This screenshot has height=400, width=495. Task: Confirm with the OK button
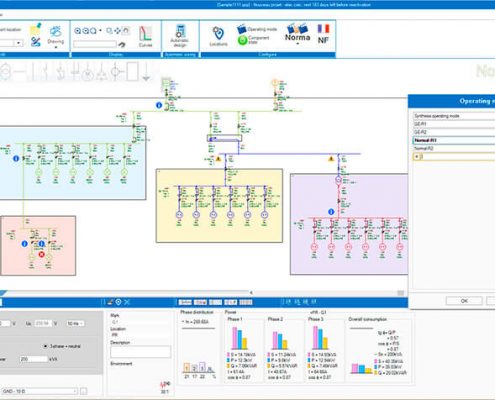click(x=464, y=301)
